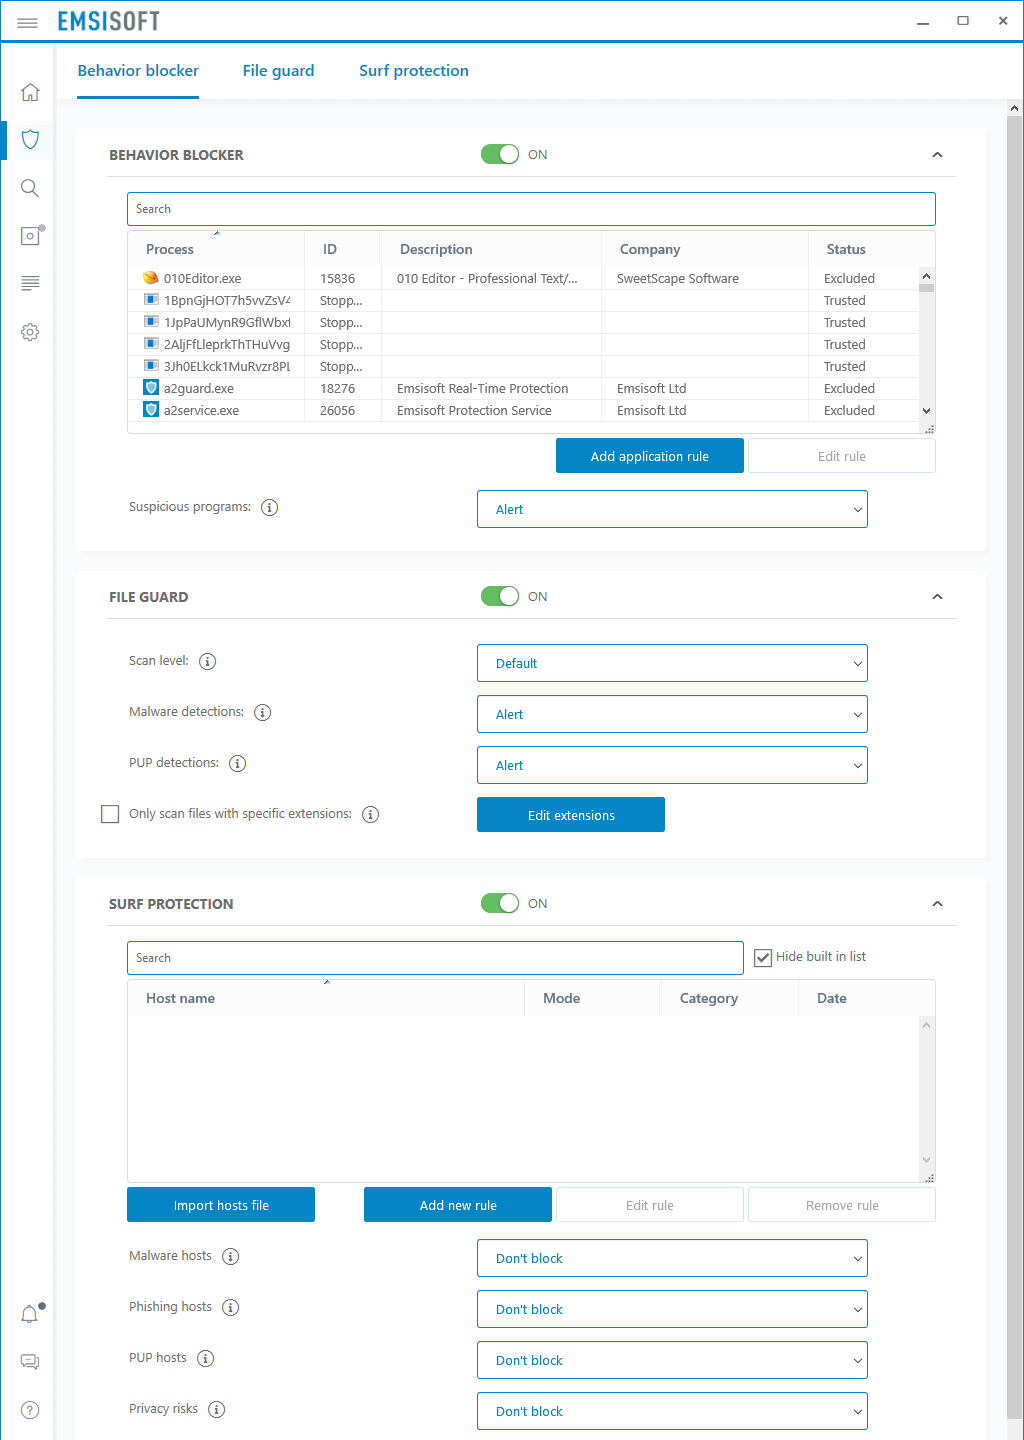The height and width of the screenshot is (1440, 1024).
Task: Open the Phishing hosts dropdown
Action: pyautogui.click(x=672, y=1309)
